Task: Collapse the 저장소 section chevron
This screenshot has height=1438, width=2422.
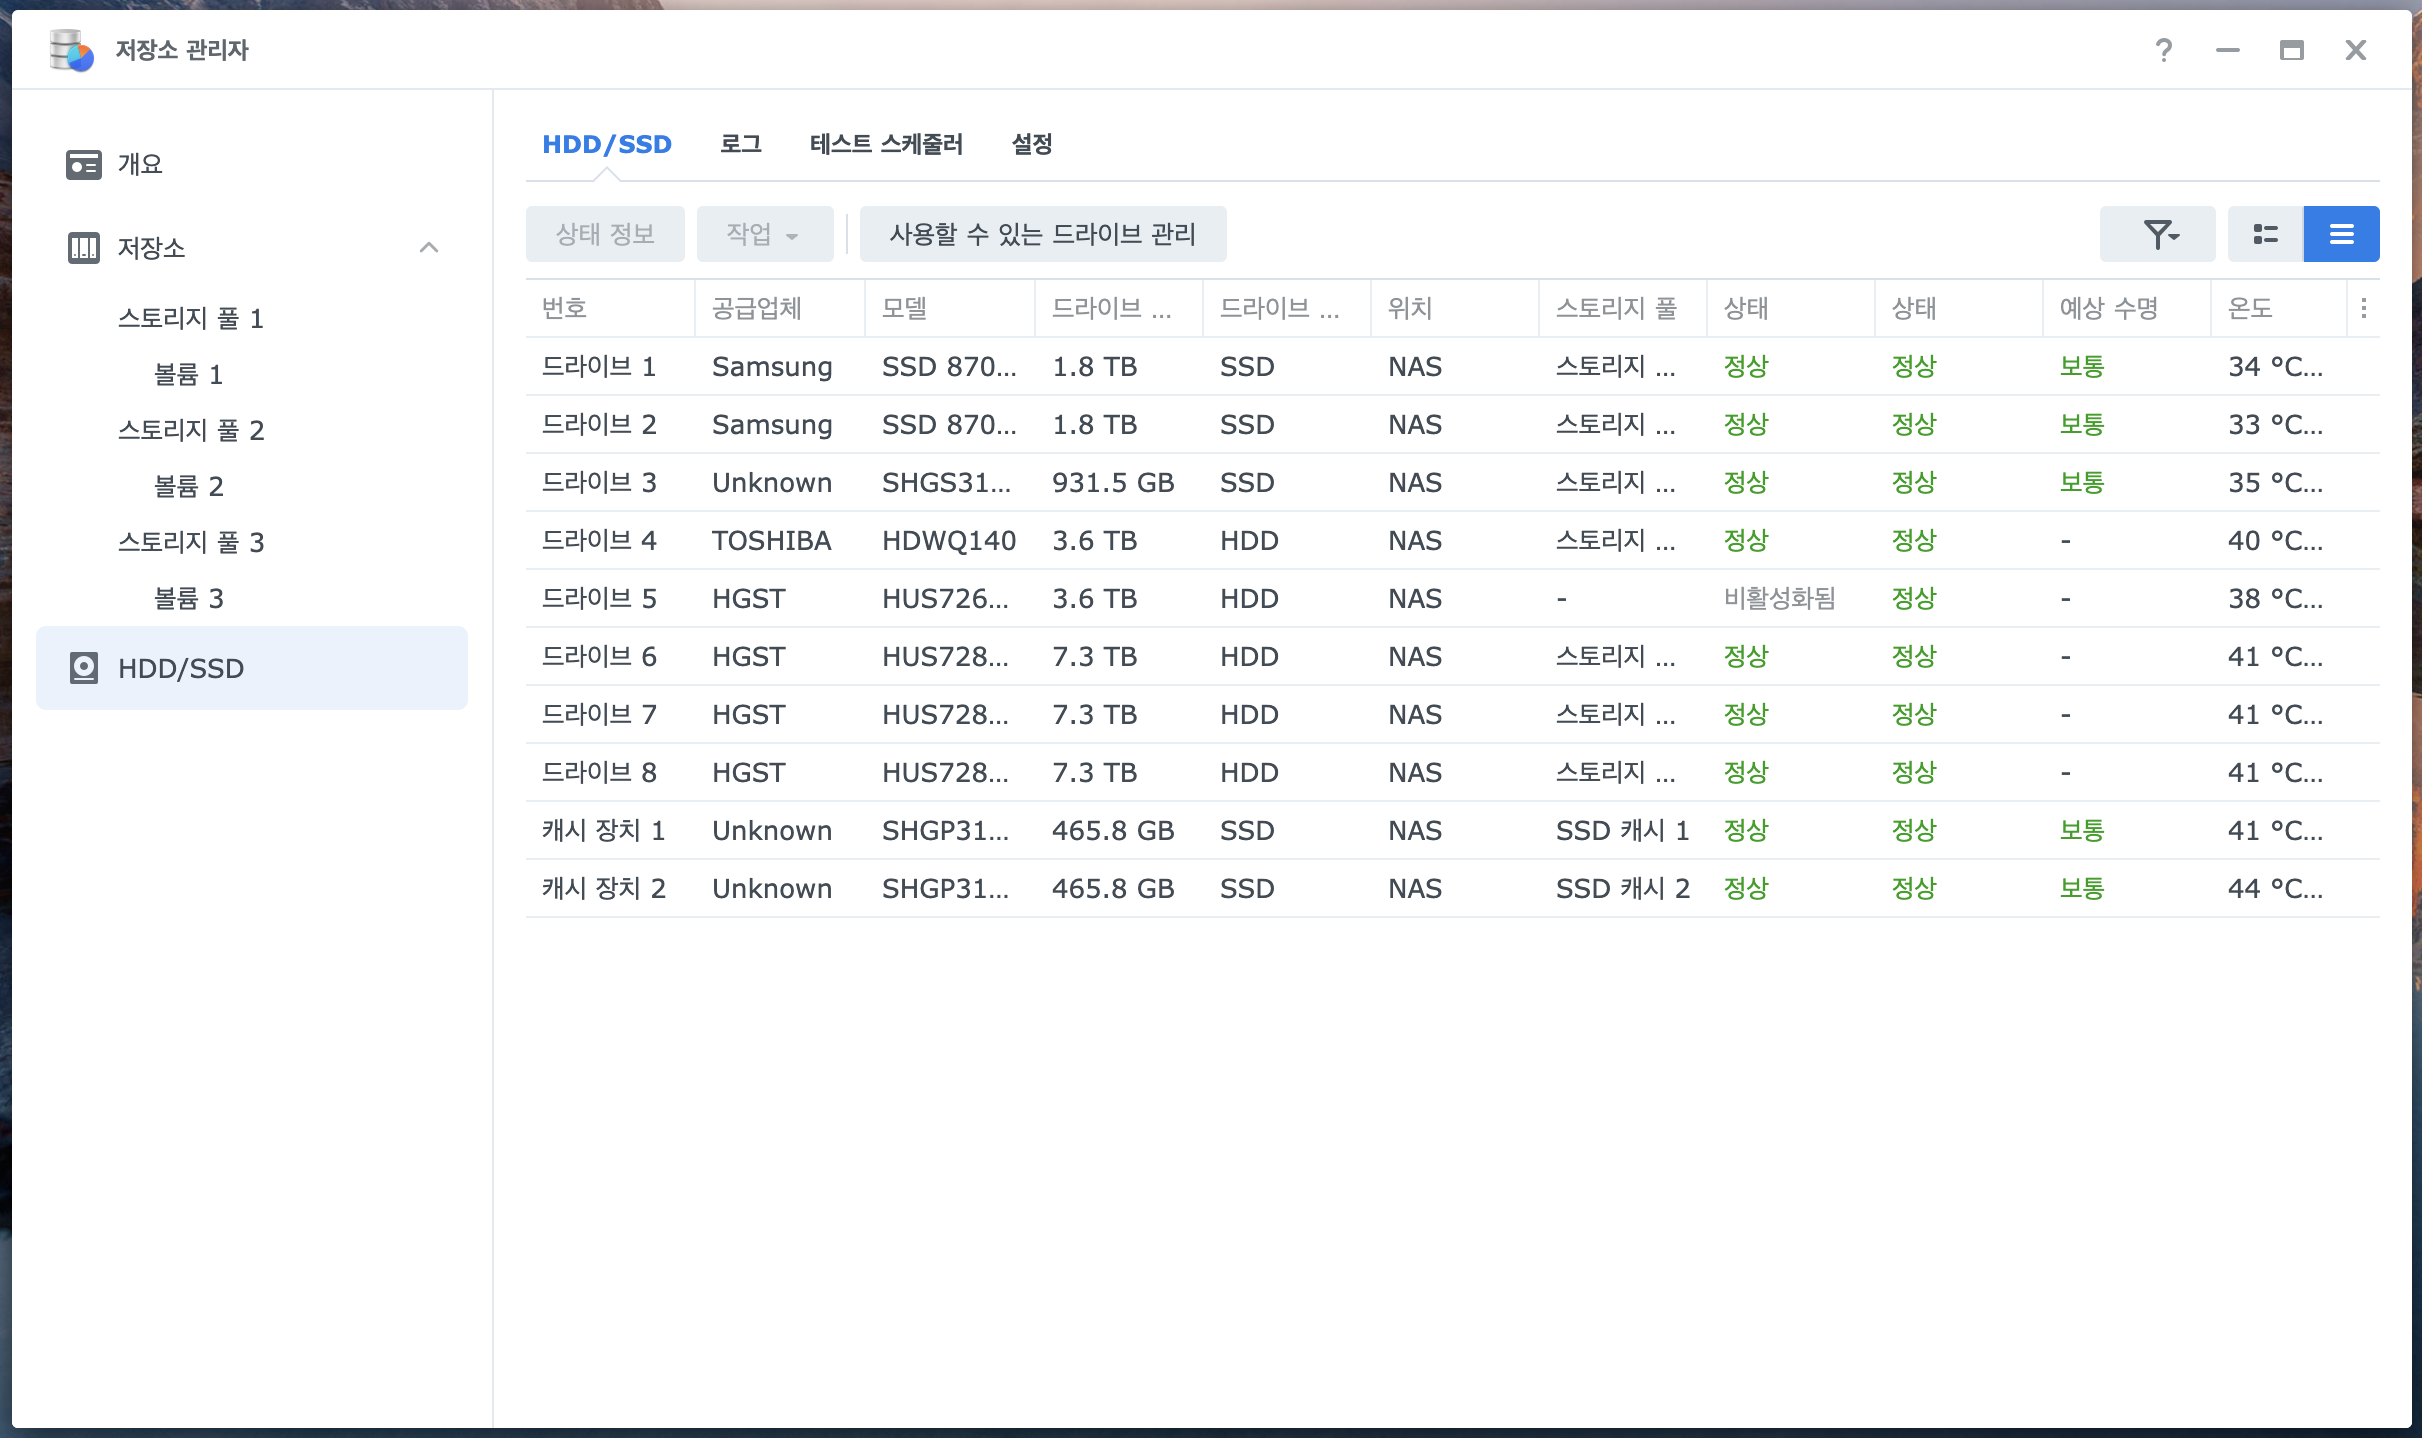Action: pos(429,247)
